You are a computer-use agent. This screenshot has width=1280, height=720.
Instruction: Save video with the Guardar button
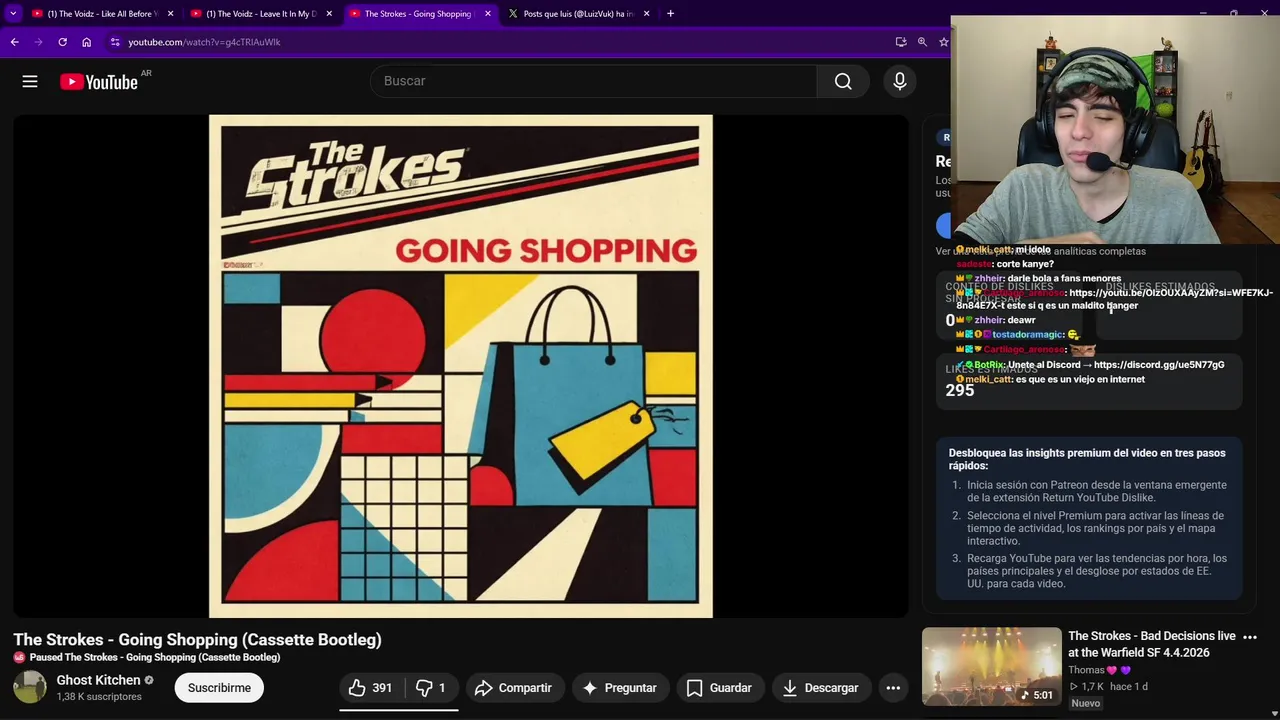coord(720,688)
